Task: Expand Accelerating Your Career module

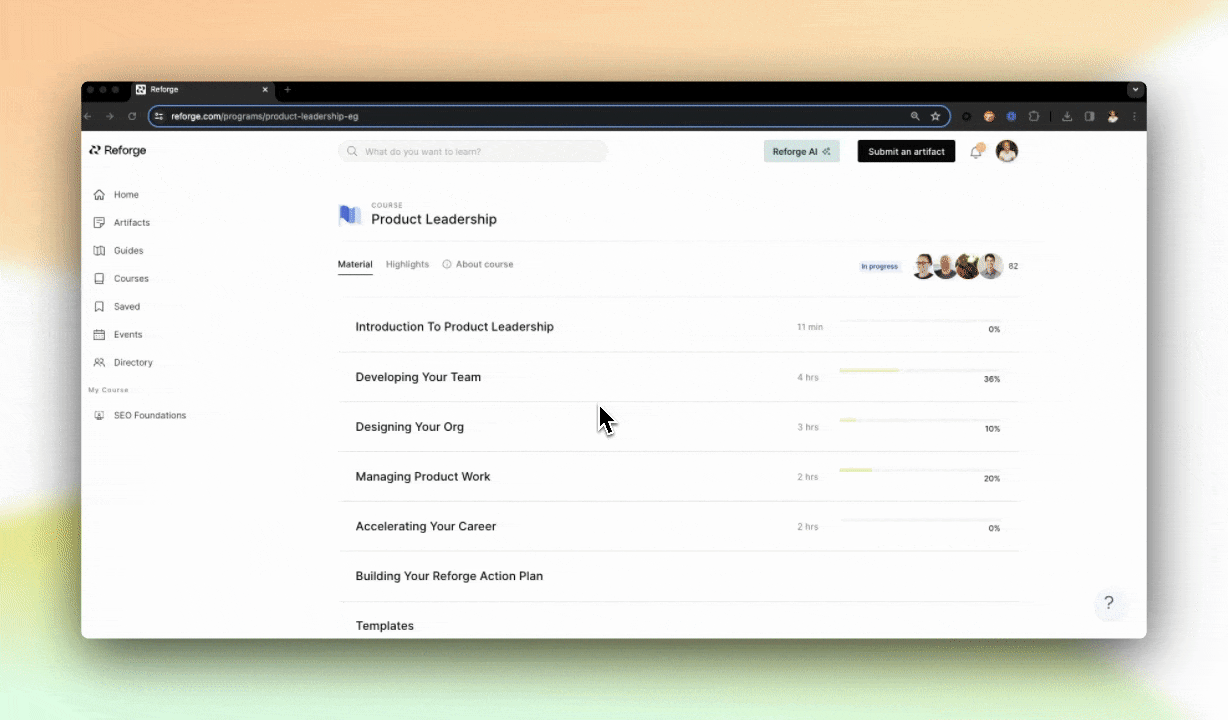Action: coord(679,526)
